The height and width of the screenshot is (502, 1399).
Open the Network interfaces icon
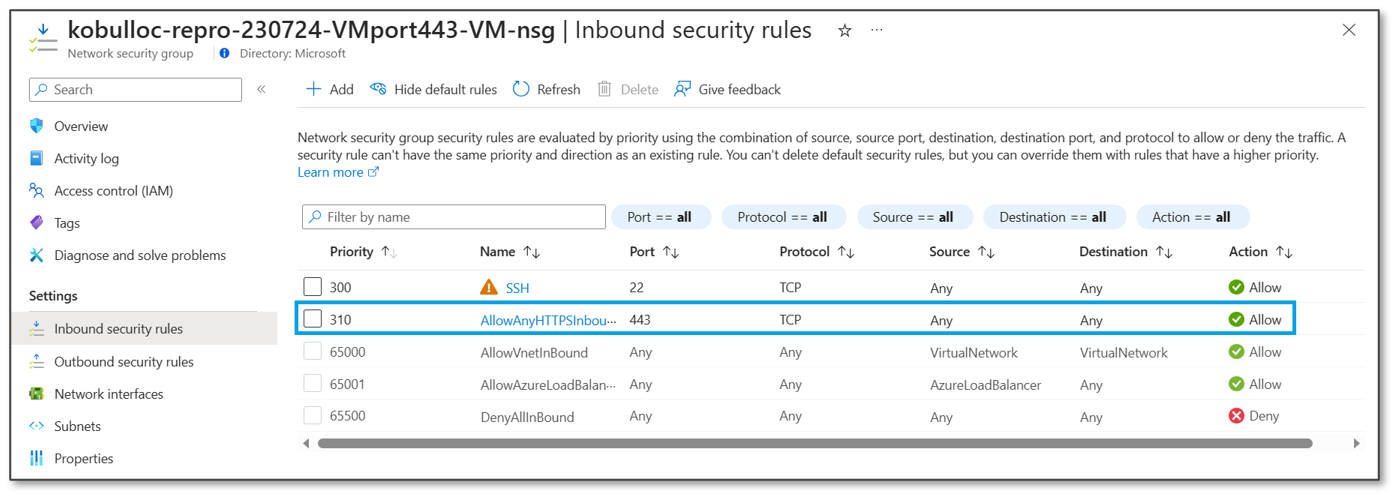pos(37,394)
